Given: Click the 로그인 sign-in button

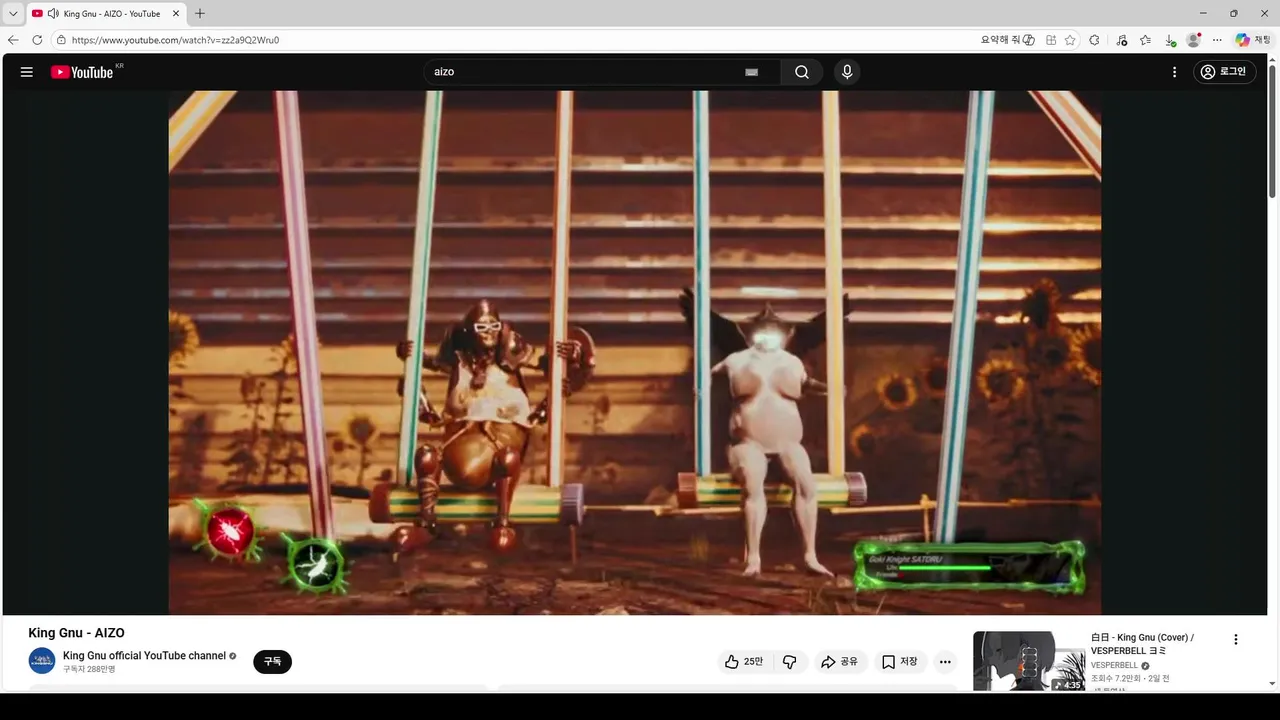Looking at the screenshot, I should click(x=1224, y=72).
